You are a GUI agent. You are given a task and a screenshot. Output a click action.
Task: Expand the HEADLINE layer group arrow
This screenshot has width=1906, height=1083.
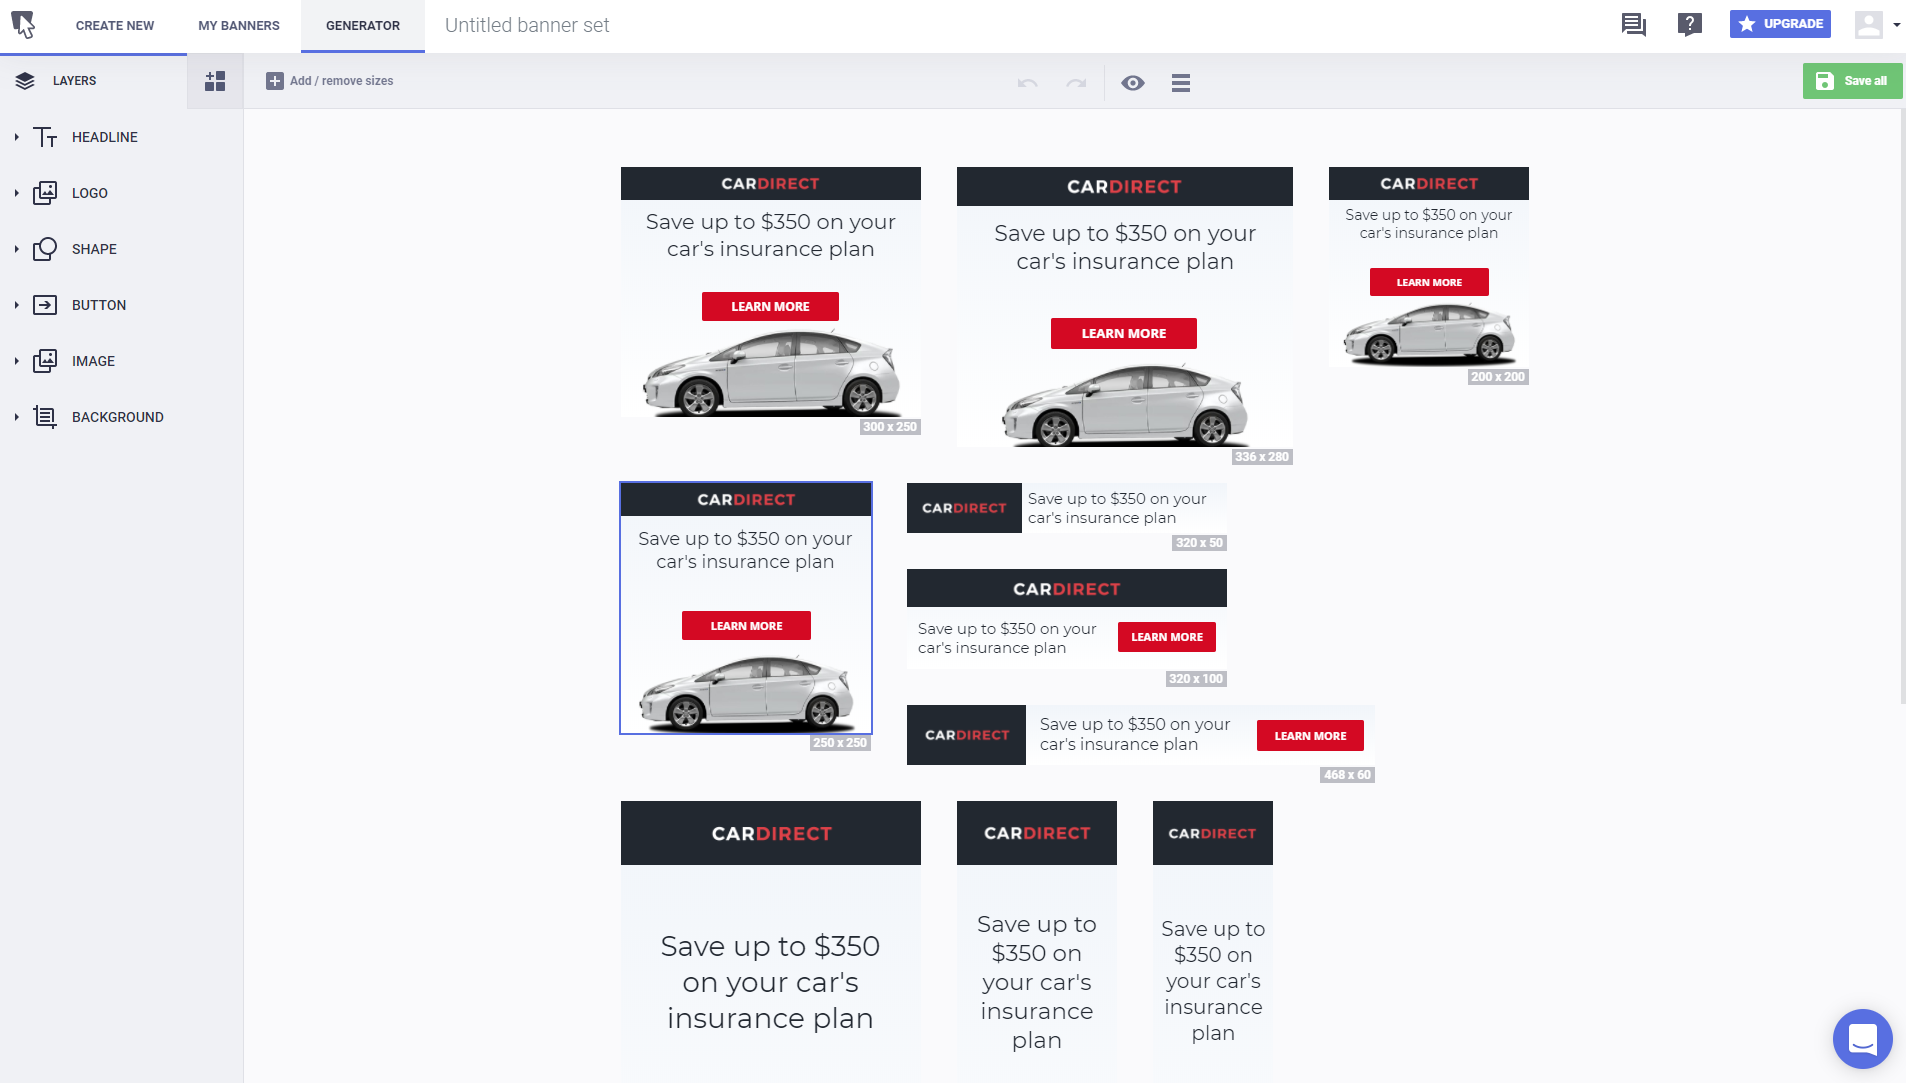click(16, 137)
